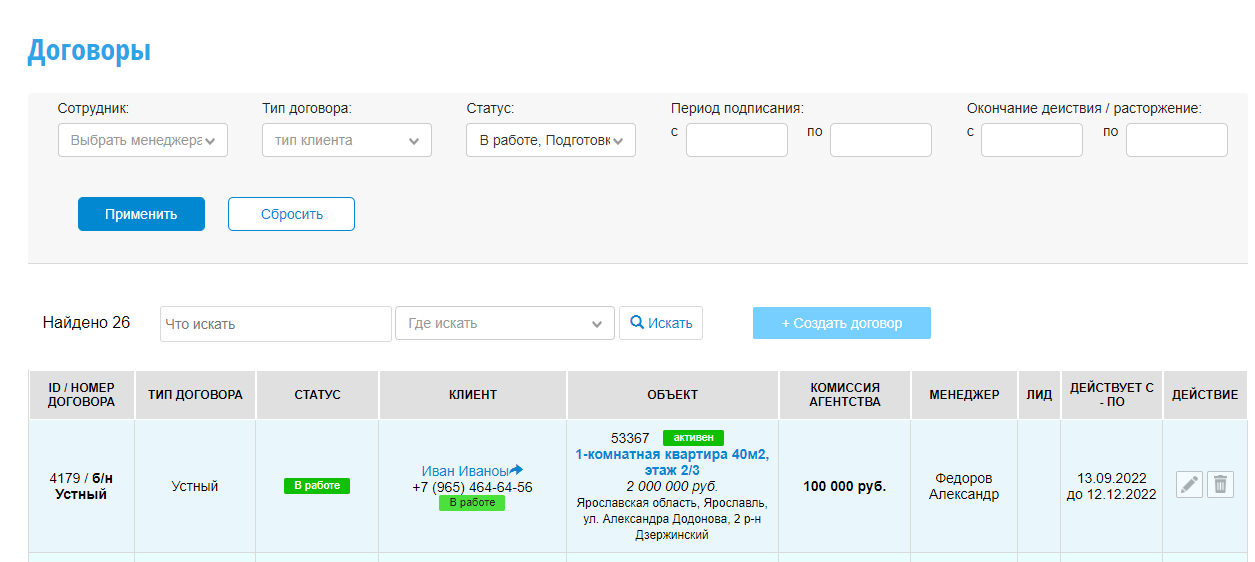
Task: Click the trash delete icon for contract 4179
Action: pos(1220,485)
